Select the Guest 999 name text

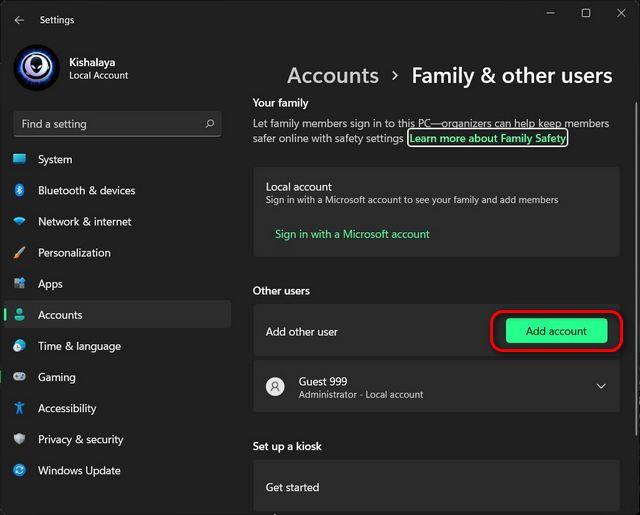tap(323, 381)
